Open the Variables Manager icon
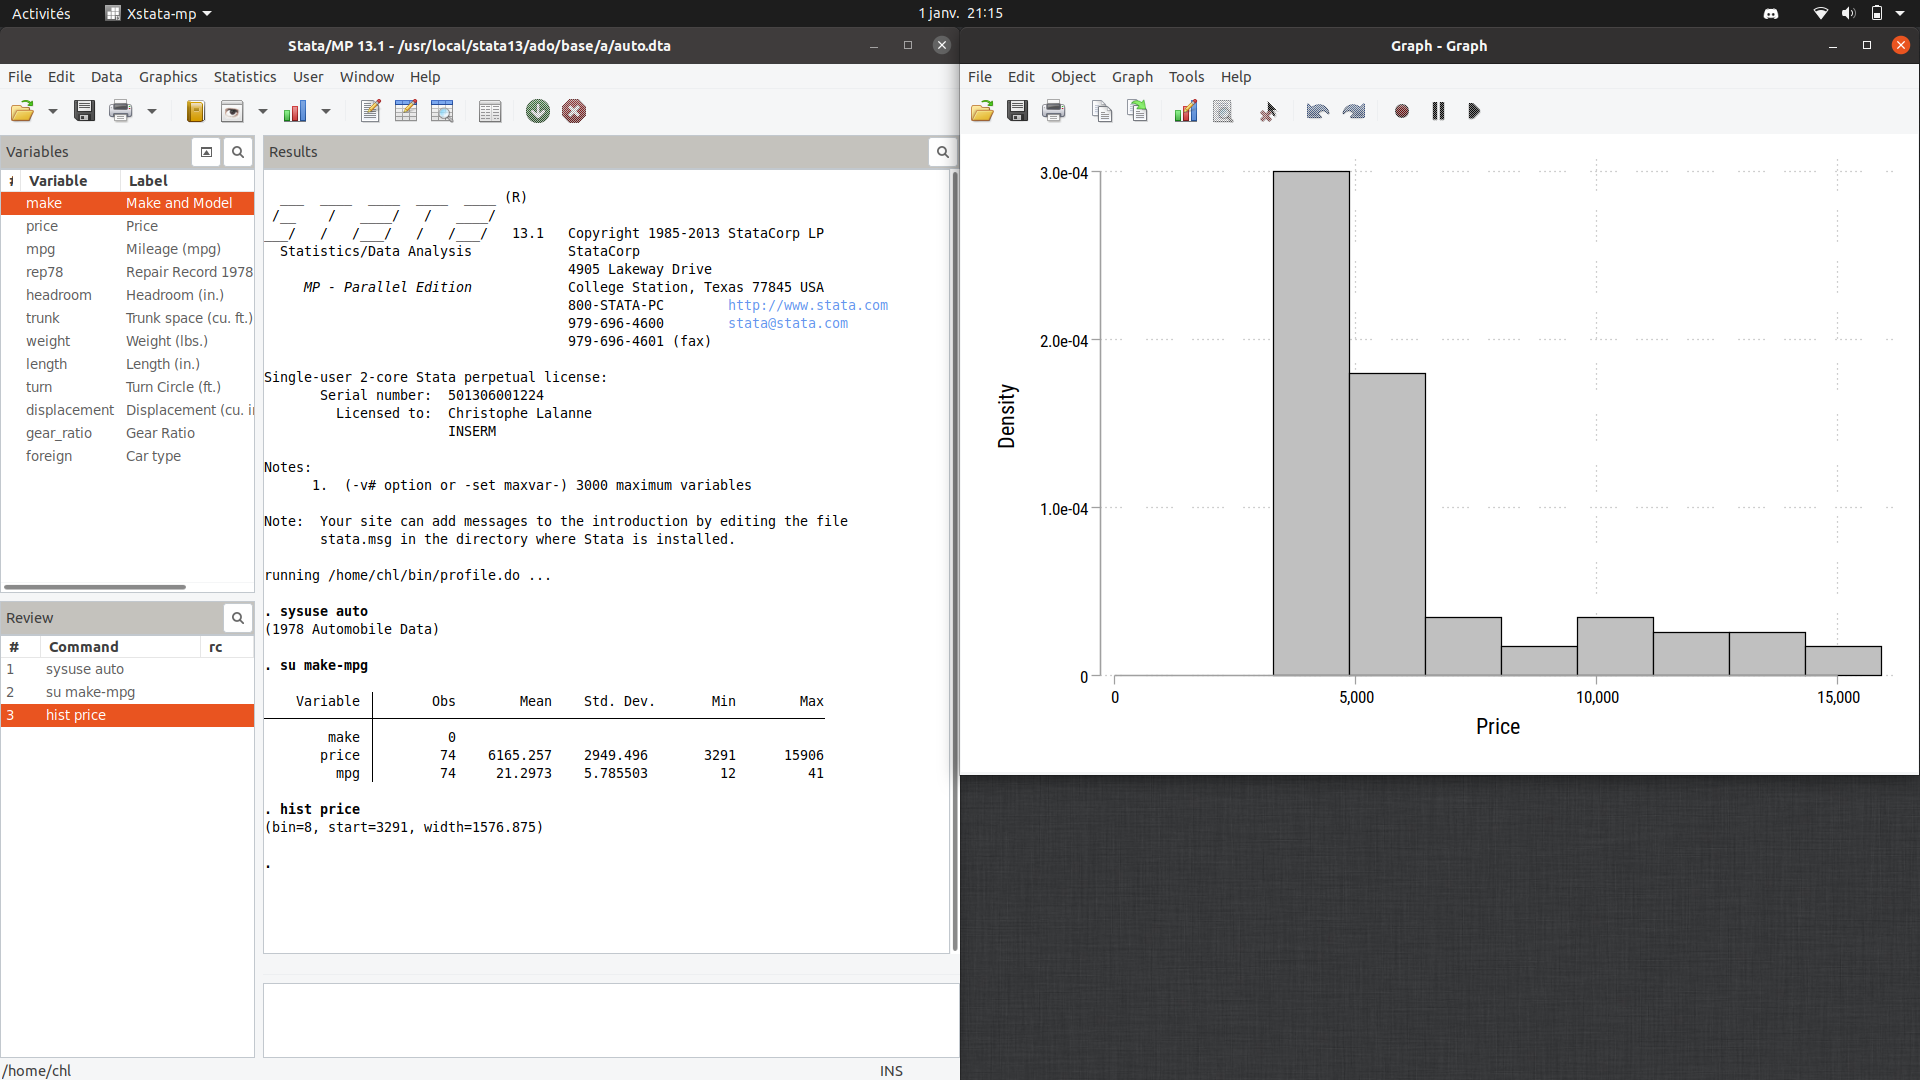 pyautogui.click(x=490, y=111)
